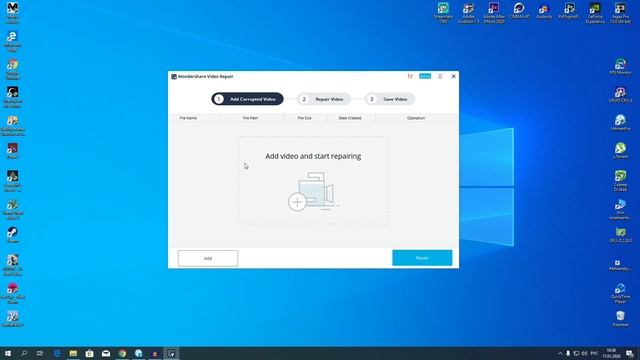The image size is (640, 360).
Task: Click the blue Repair button
Action: coord(422,258)
